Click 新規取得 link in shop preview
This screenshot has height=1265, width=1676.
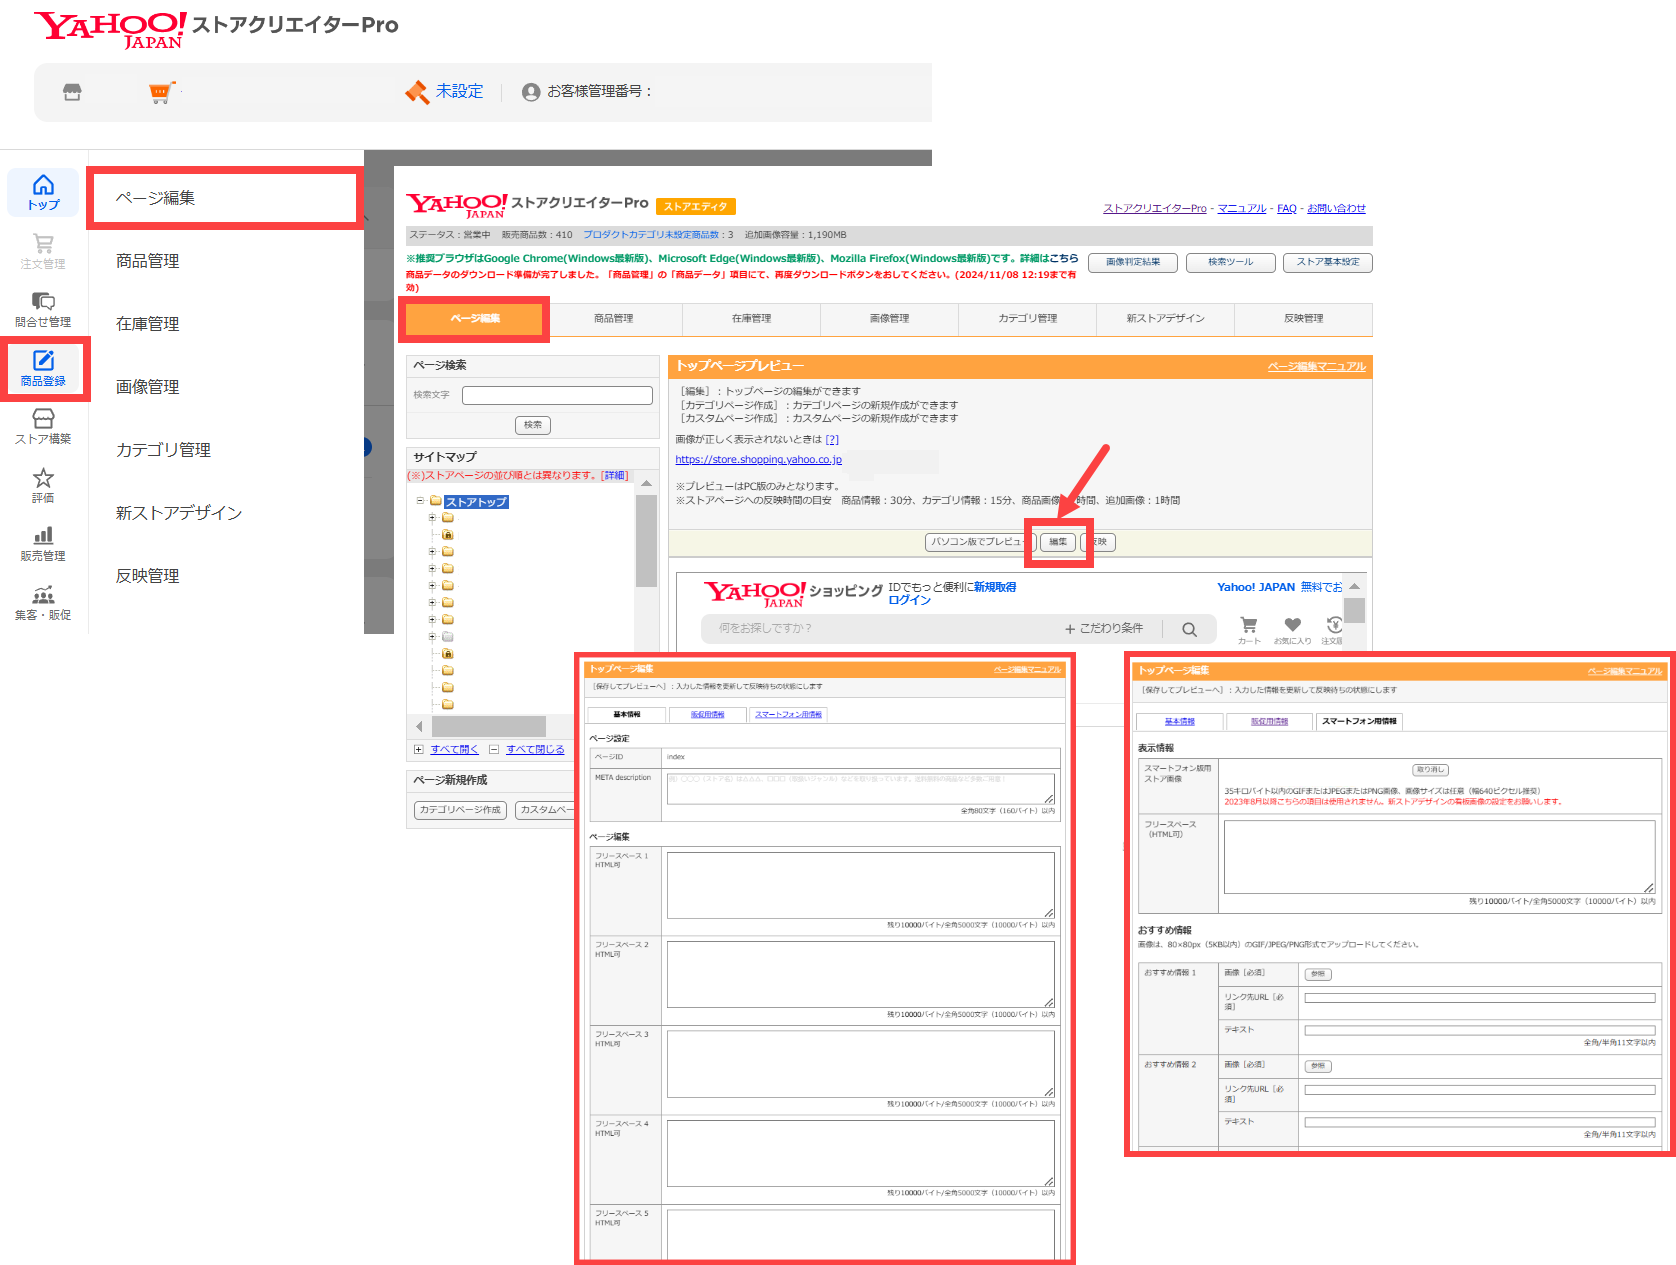pyautogui.click(x=995, y=587)
